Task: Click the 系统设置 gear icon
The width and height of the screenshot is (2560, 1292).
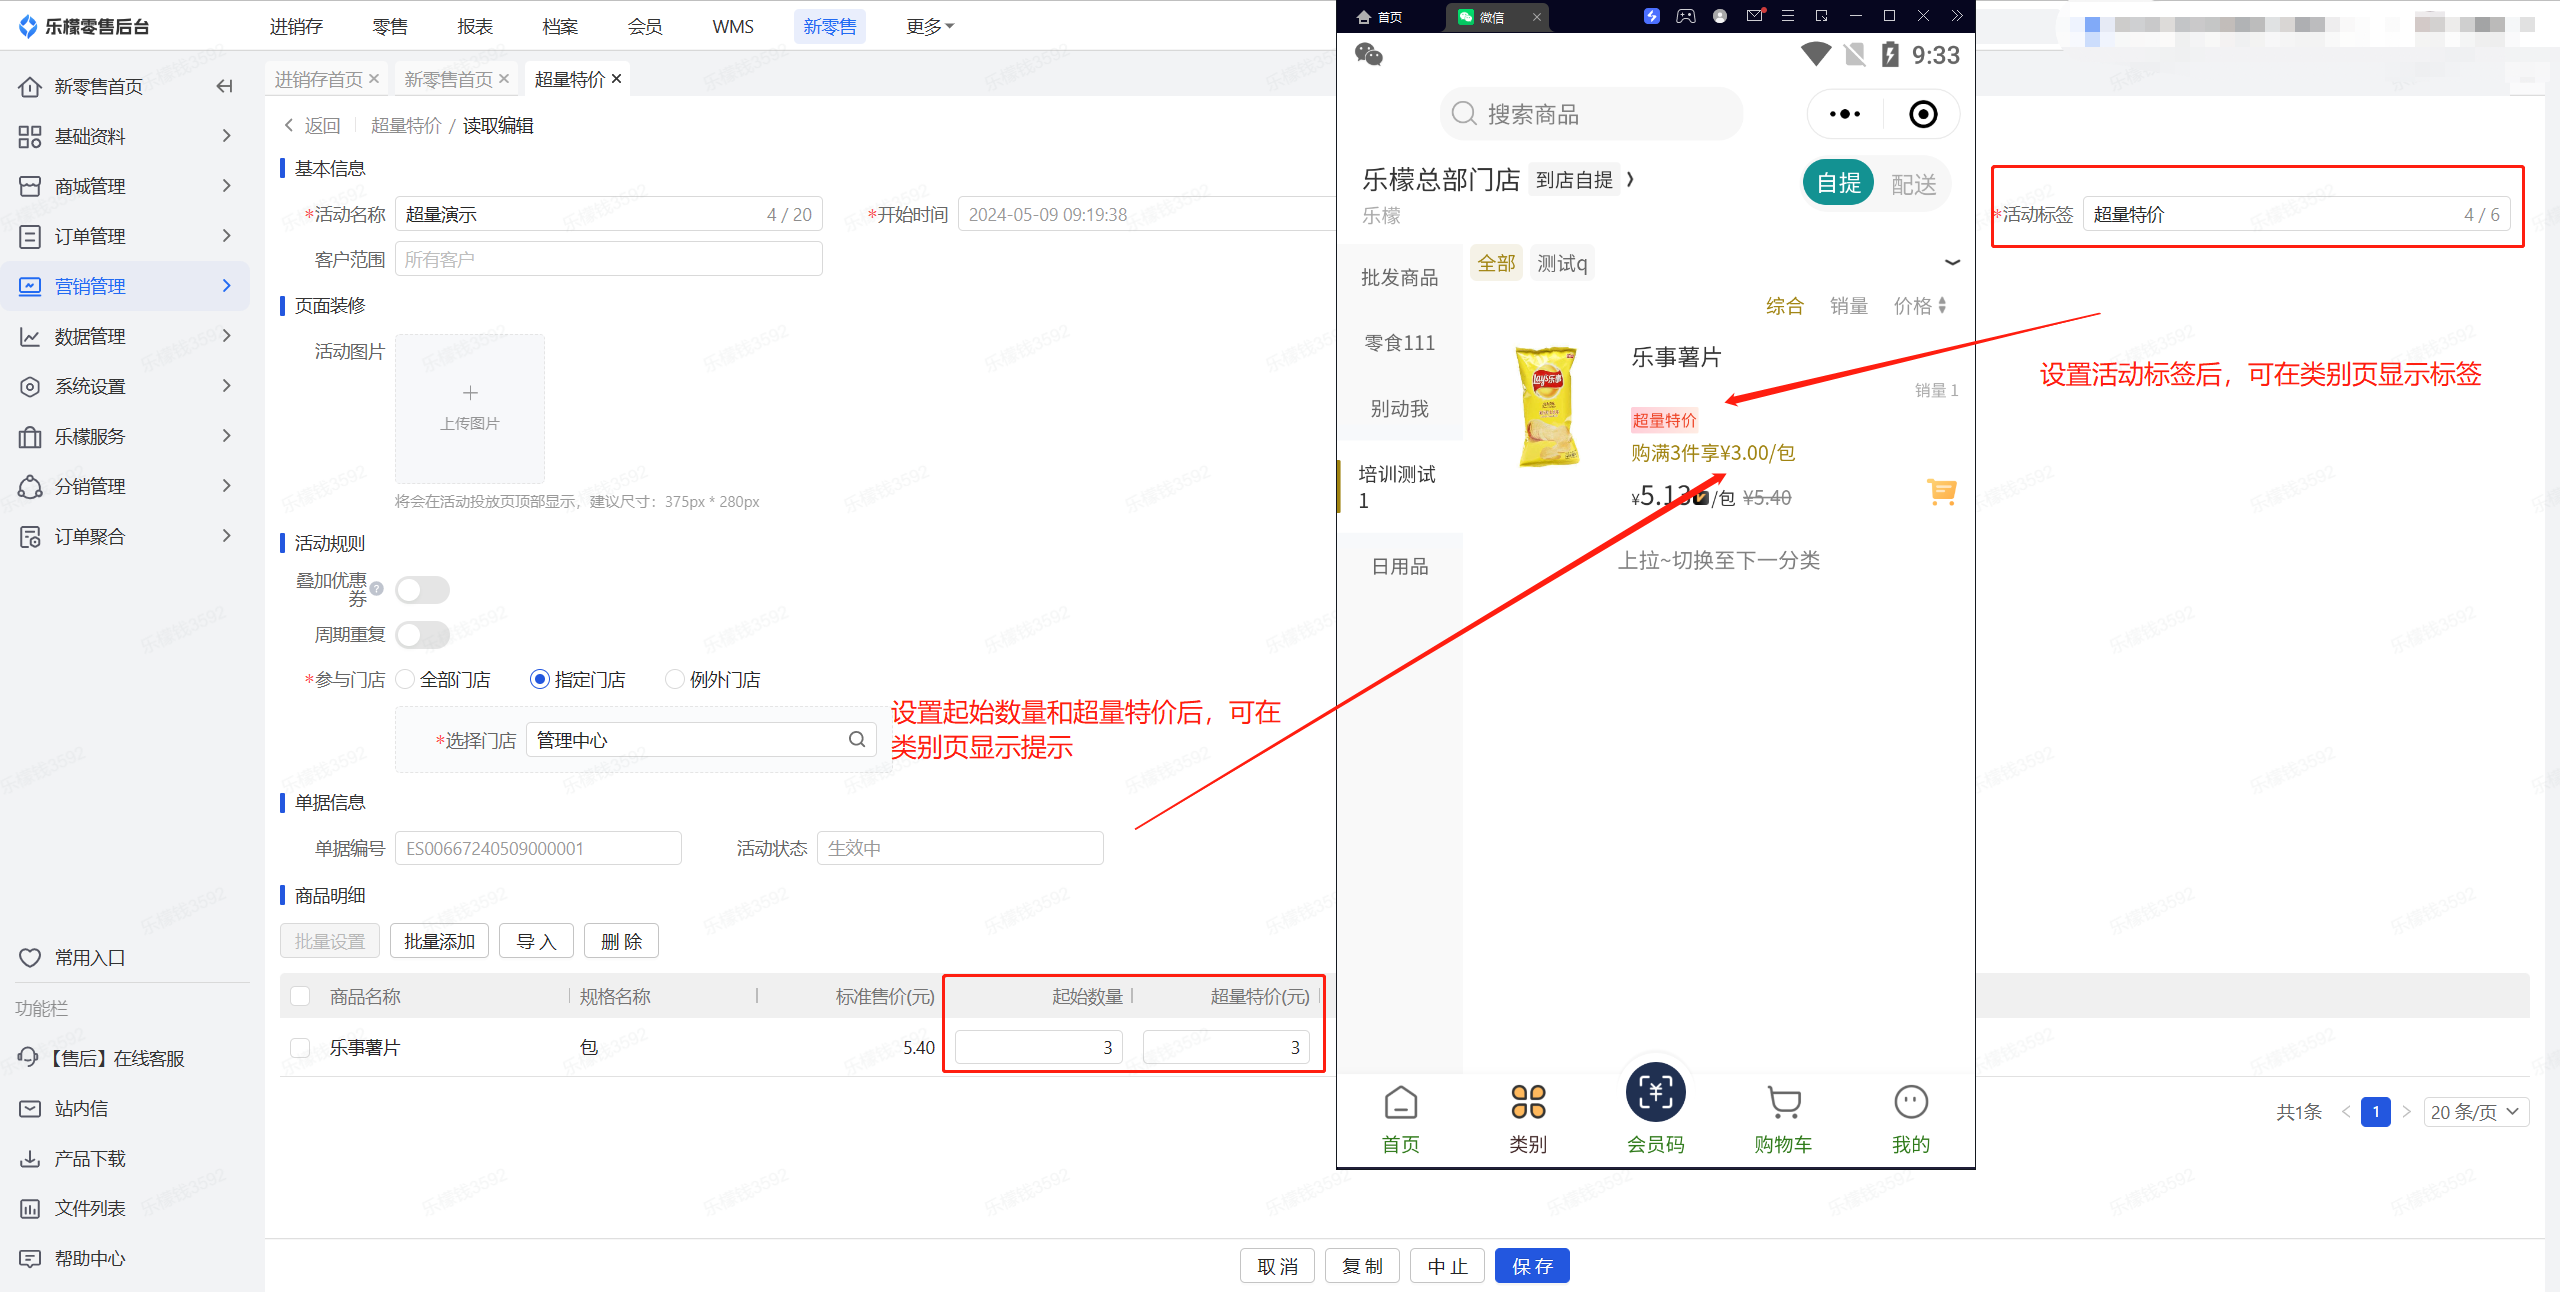Action: (30, 386)
